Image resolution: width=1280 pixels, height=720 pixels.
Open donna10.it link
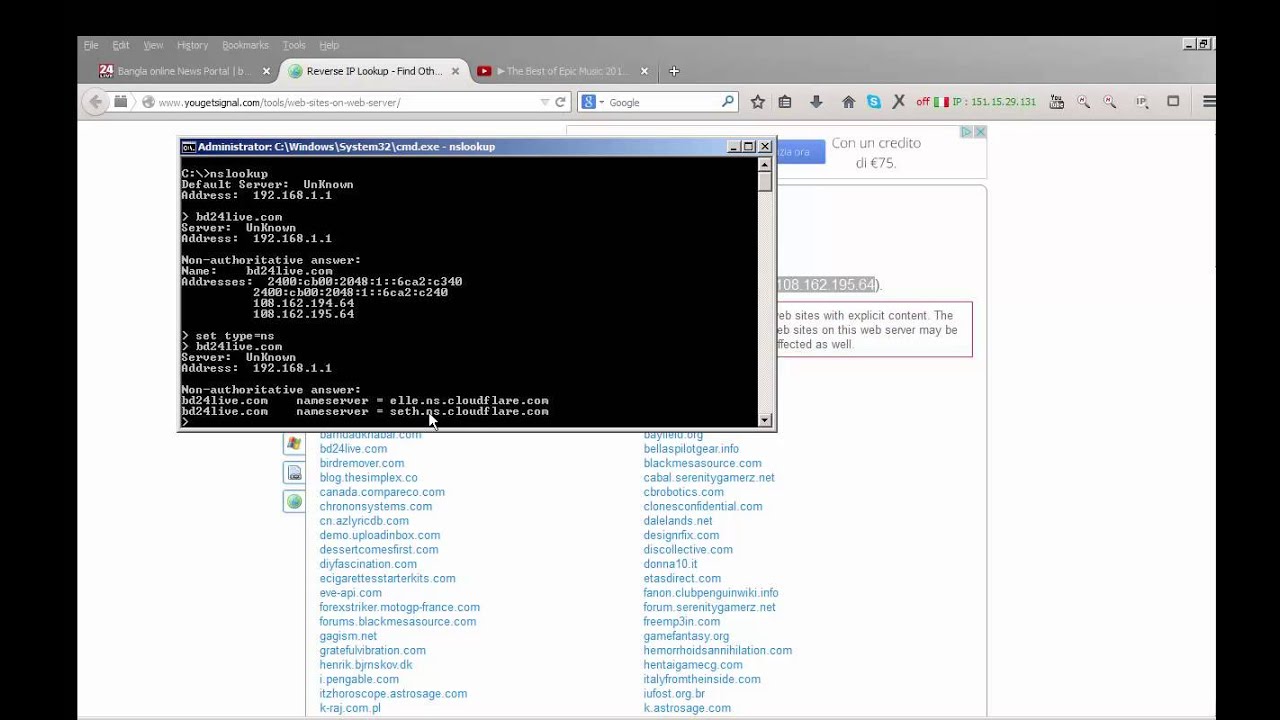(670, 564)
